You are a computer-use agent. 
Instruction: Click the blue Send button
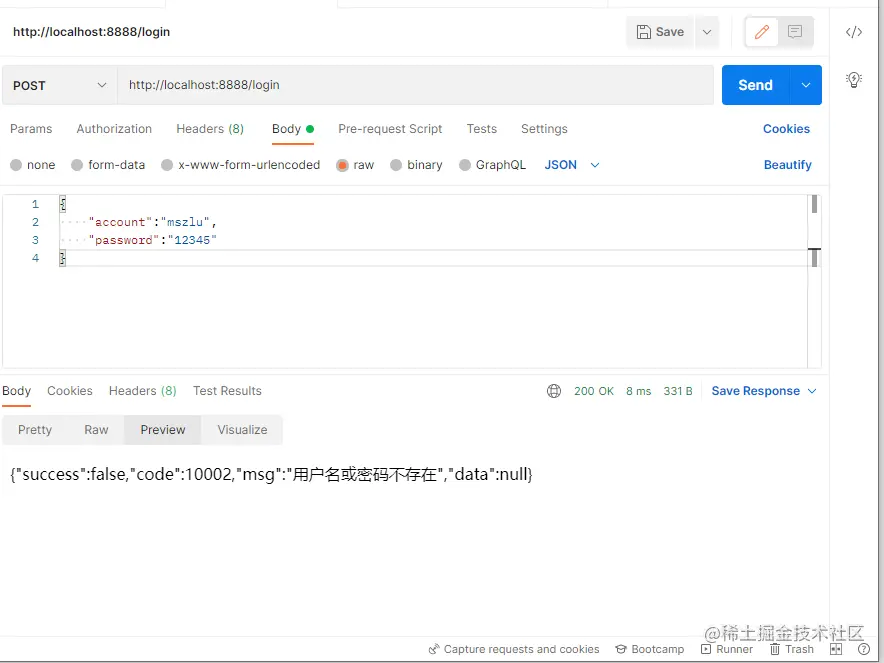coord(755,85)
